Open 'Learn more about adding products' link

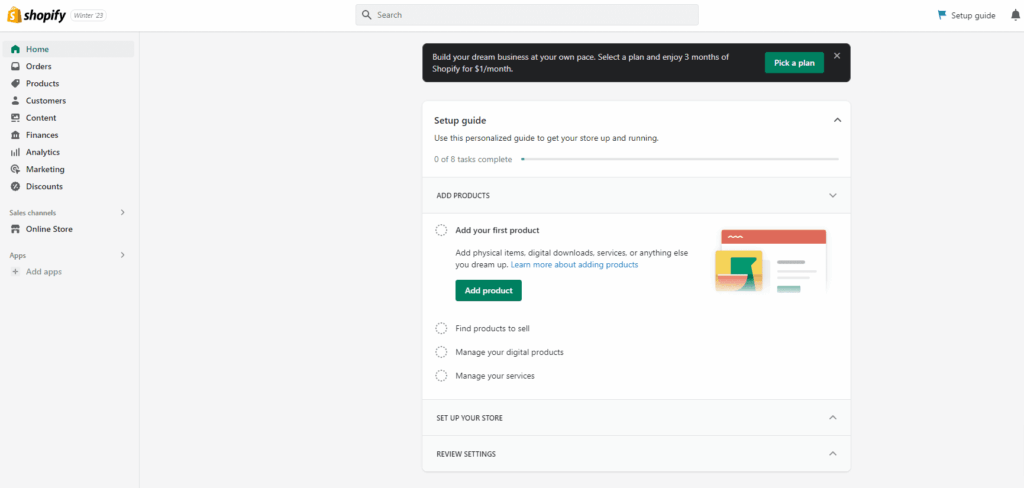coord(575,265)
